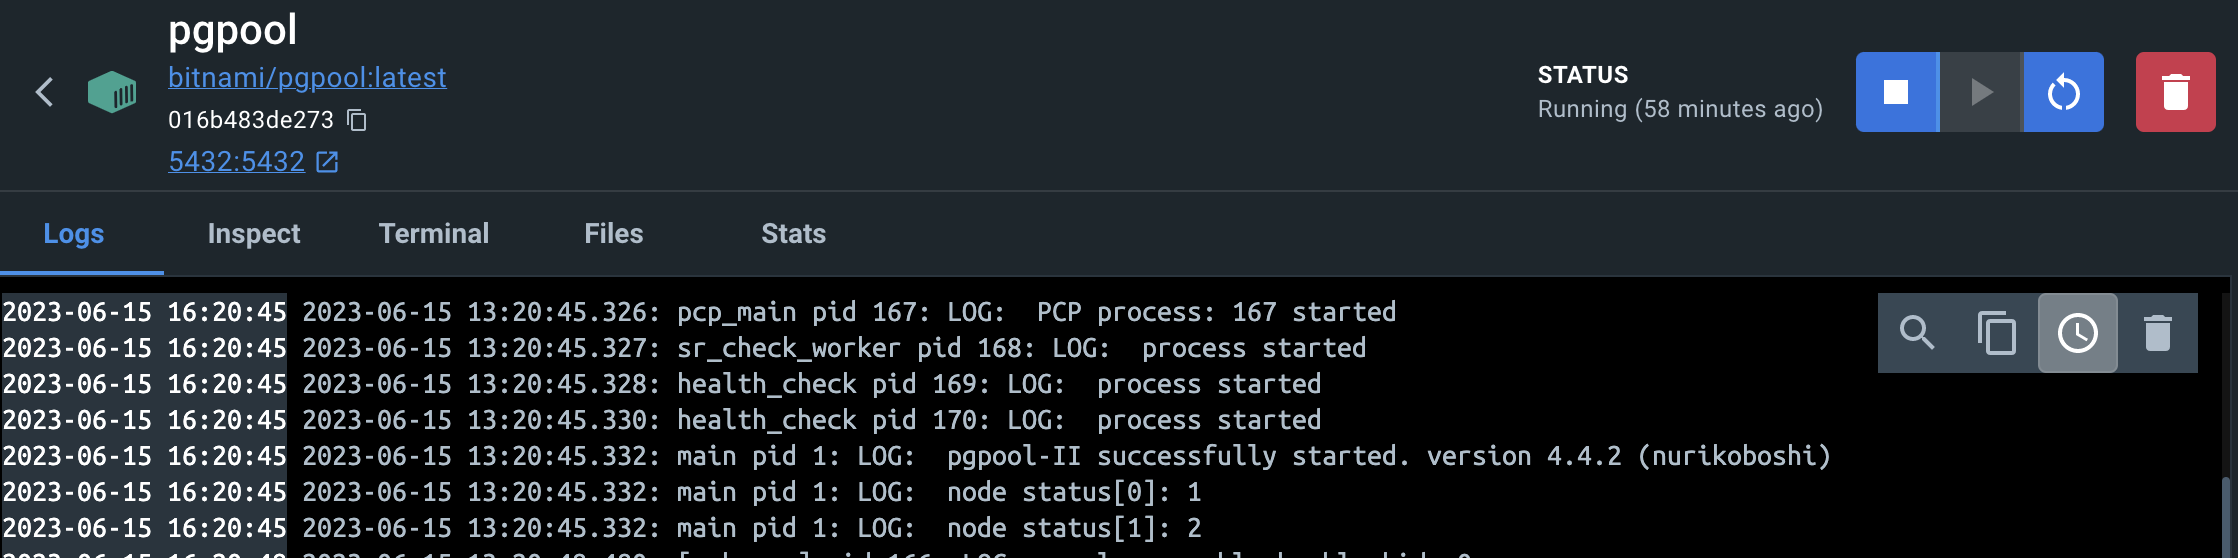Go back using the left chevron arrow
The image size is (2238, 558).
pyautogui.click(x=44, y=92)
